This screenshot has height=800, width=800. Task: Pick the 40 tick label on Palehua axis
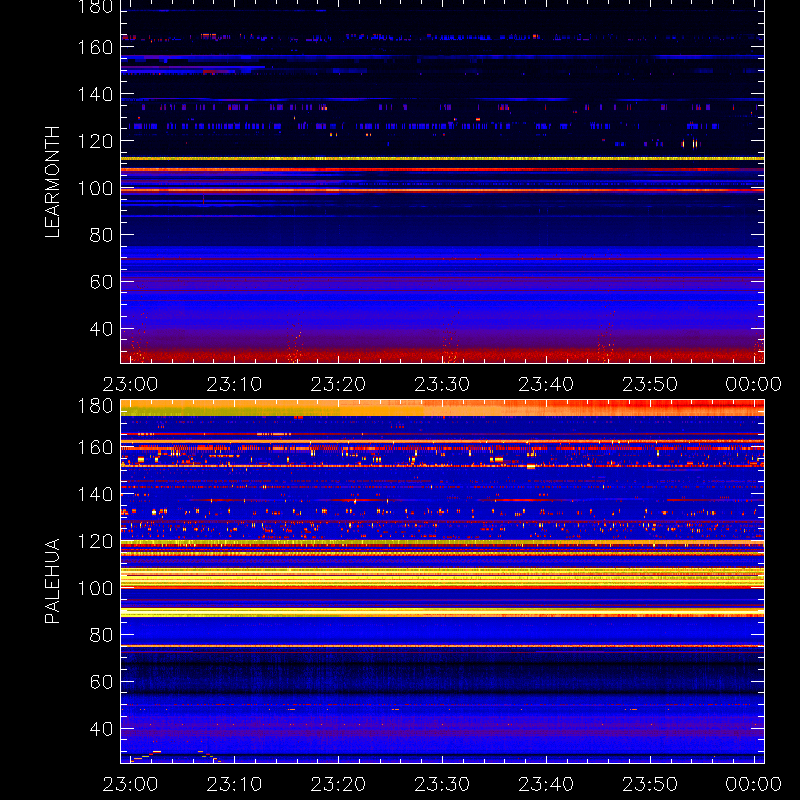101,729
